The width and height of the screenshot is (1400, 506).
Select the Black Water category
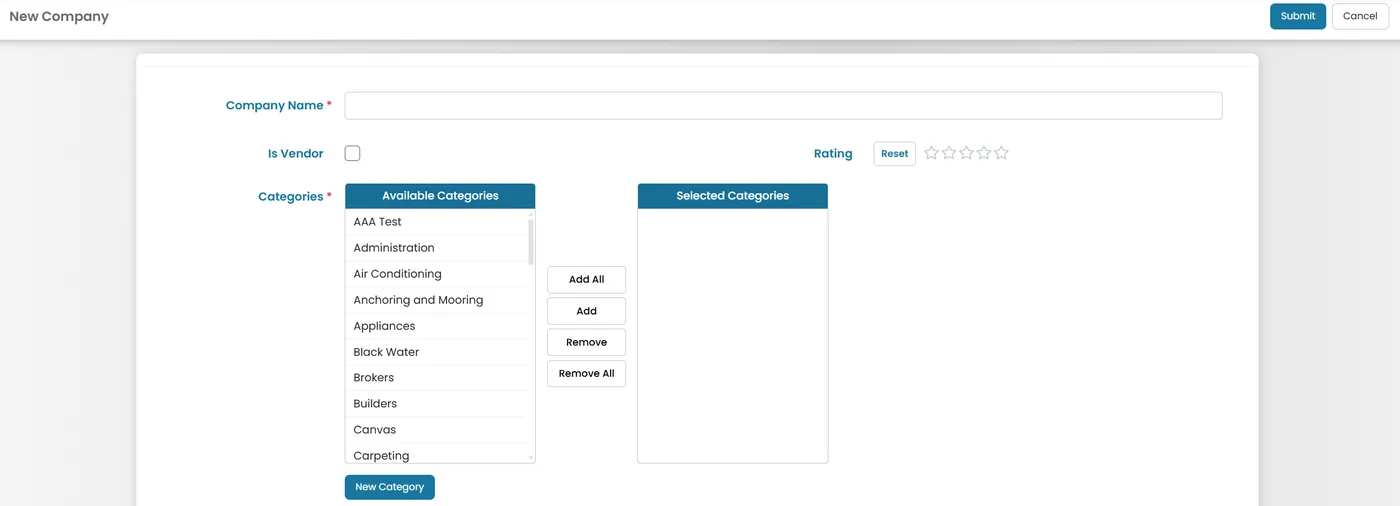tap(437, 352)
